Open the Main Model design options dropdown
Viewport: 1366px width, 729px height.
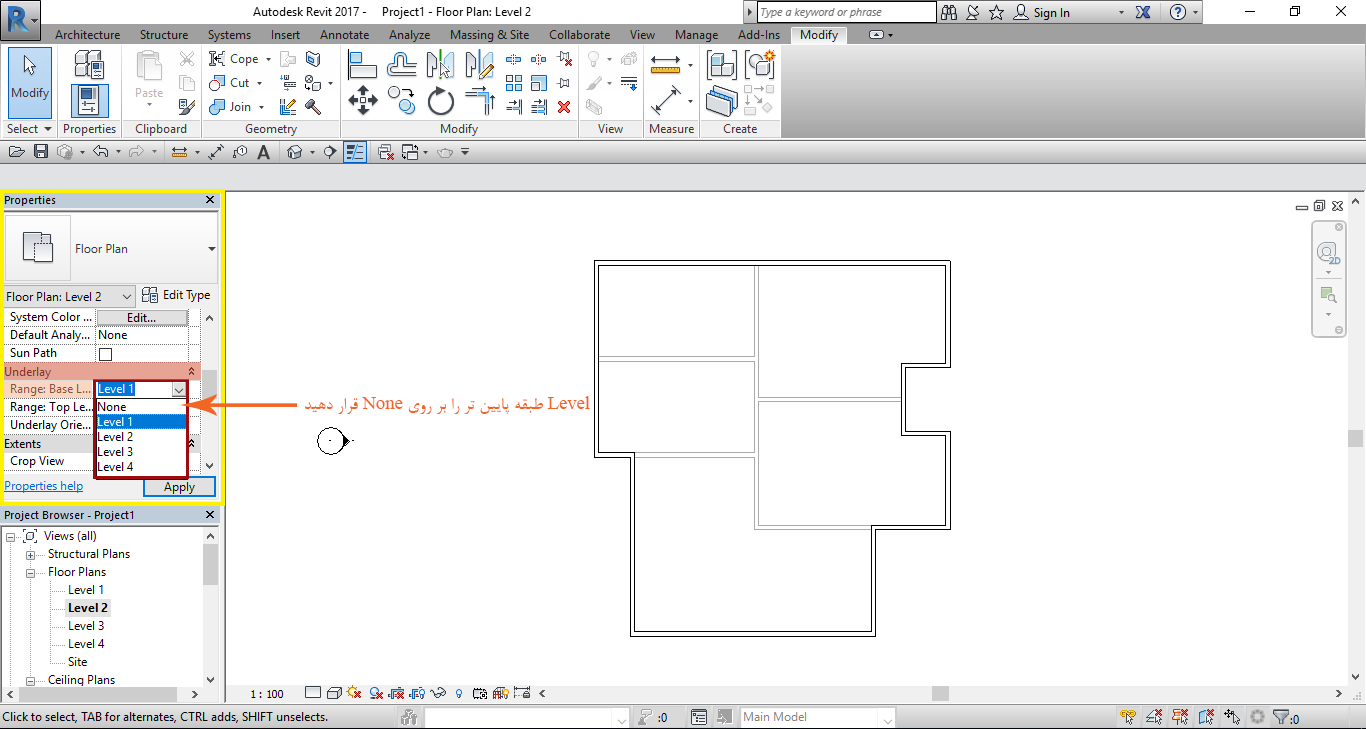[x=818, y=717]
